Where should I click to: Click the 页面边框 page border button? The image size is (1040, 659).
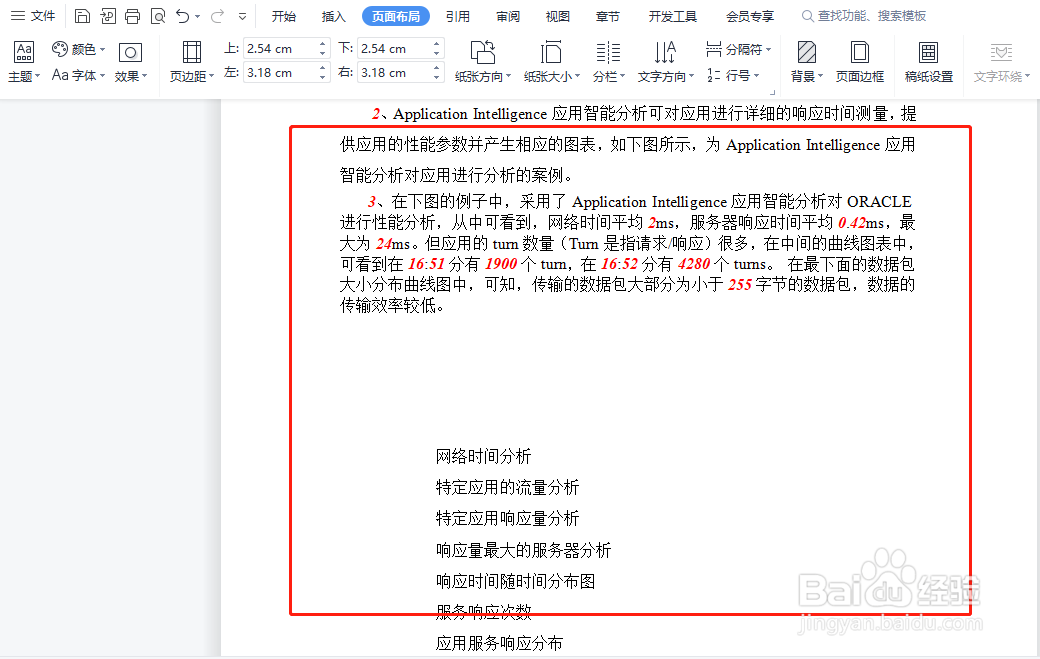(860, 62)
